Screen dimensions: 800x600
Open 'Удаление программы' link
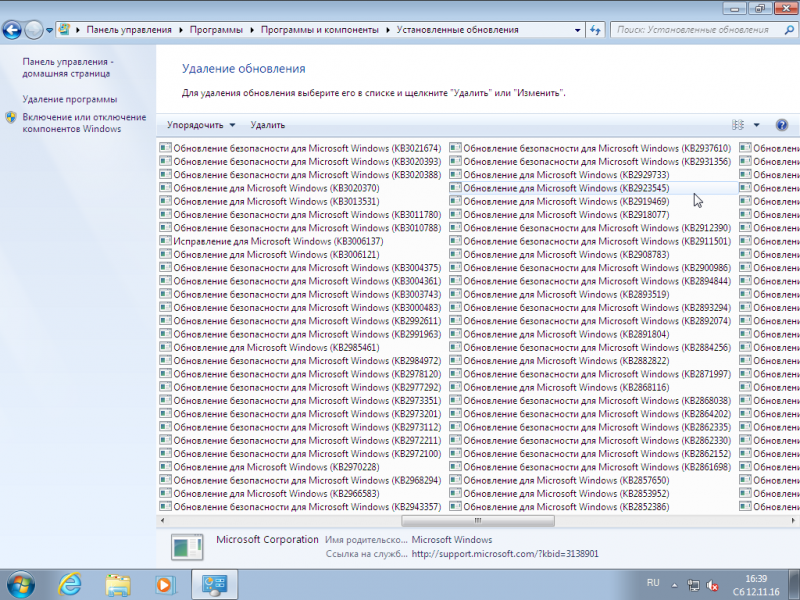click(x=70, y=99)
